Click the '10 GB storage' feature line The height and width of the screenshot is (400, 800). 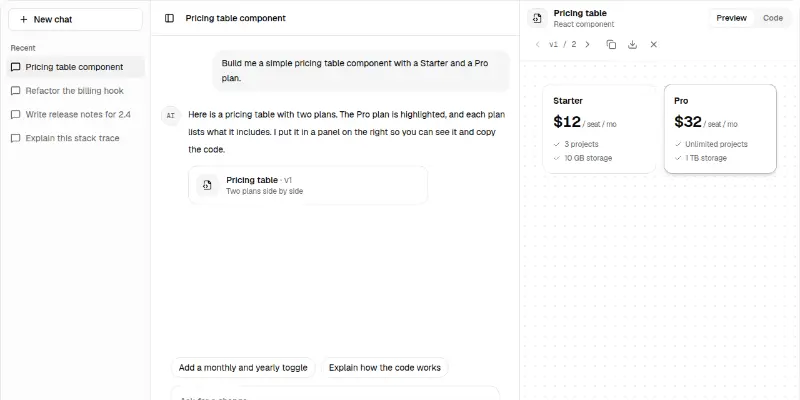[583, 158]
